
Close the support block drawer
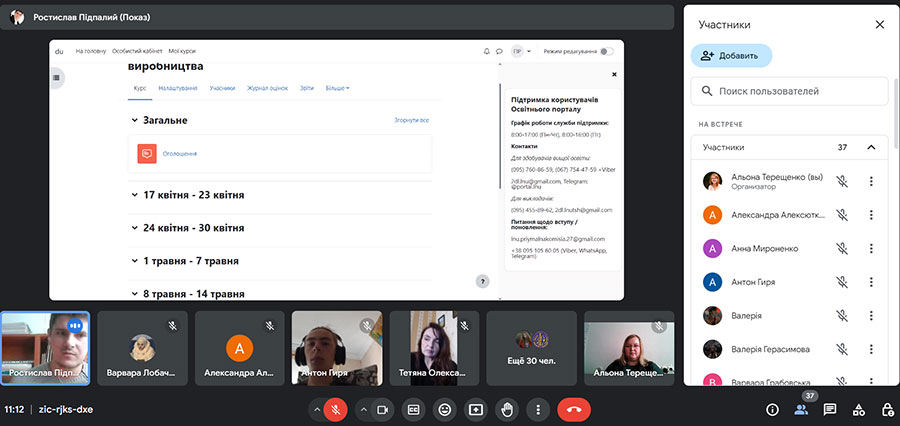pos(614,74)
